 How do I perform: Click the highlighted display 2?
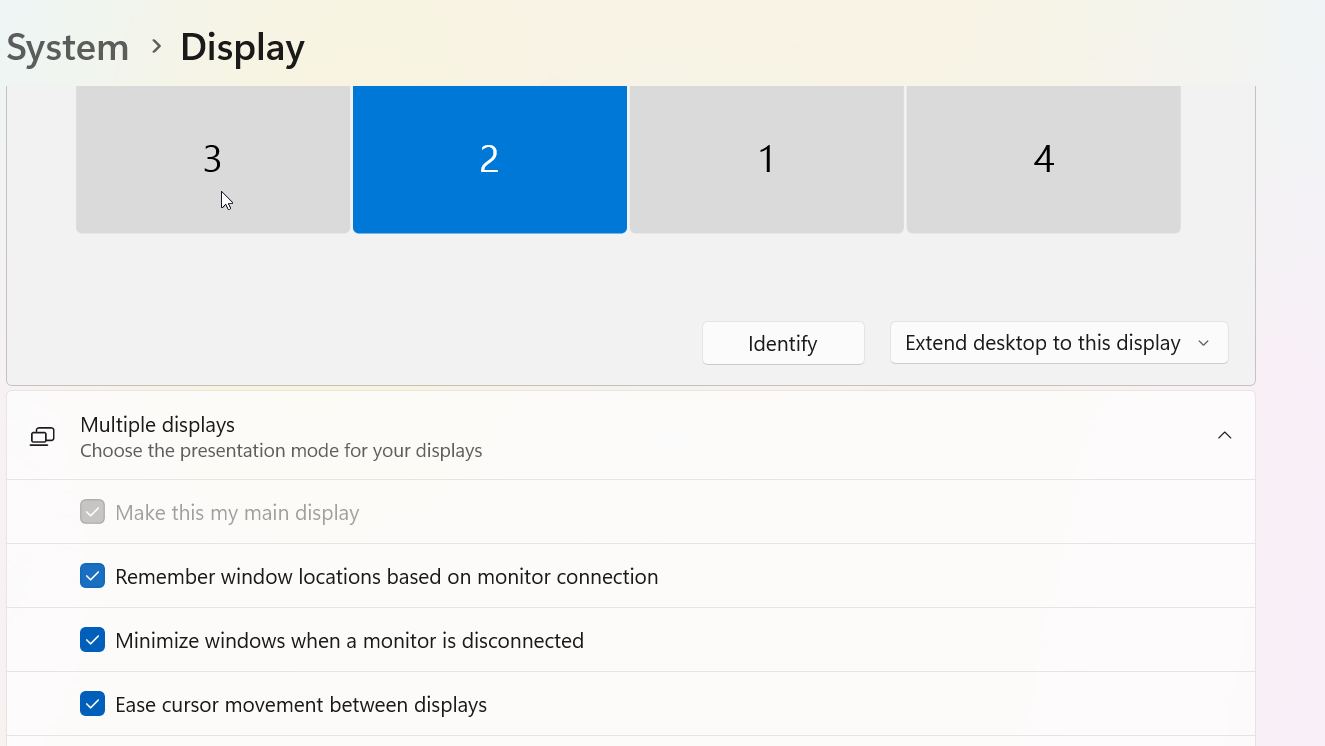[x=489, y=158]
